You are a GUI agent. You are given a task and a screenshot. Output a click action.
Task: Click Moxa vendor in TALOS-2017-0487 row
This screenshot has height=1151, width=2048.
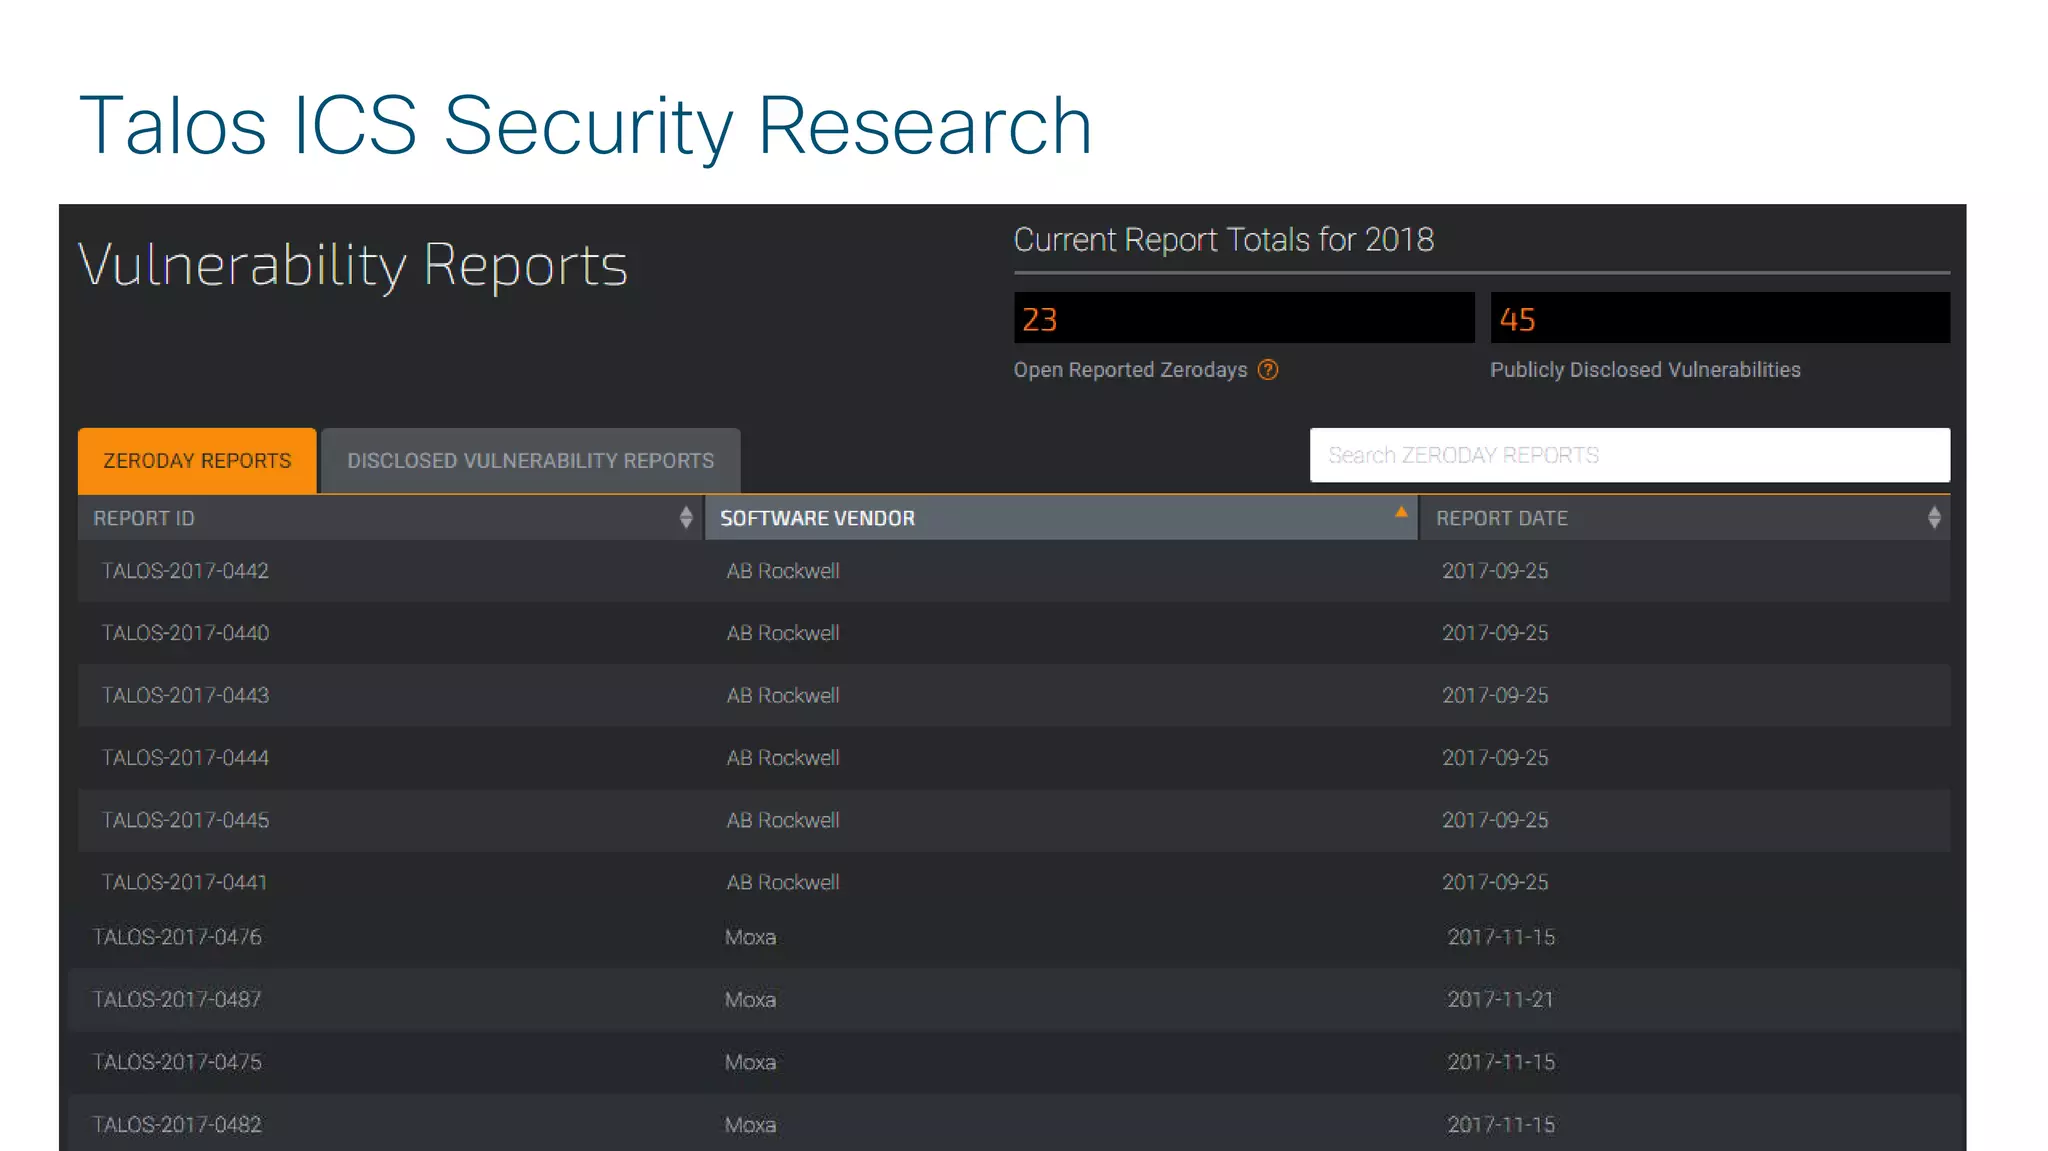tap(750, 999)
